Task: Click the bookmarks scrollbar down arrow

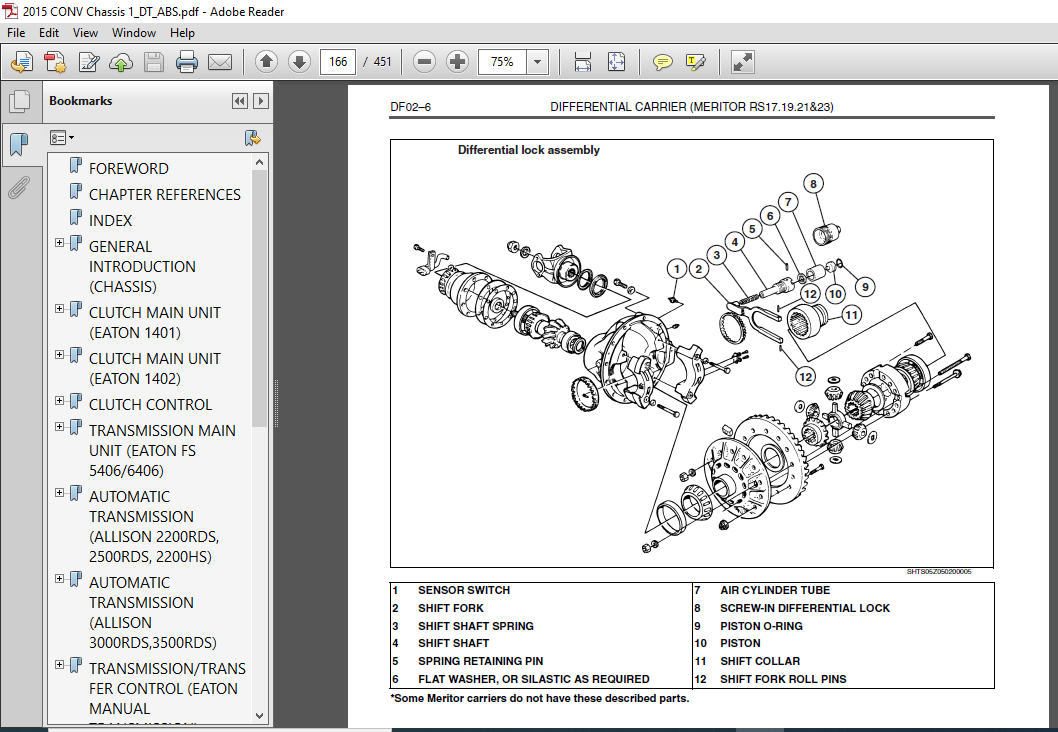Action: [x=260, y=715]
